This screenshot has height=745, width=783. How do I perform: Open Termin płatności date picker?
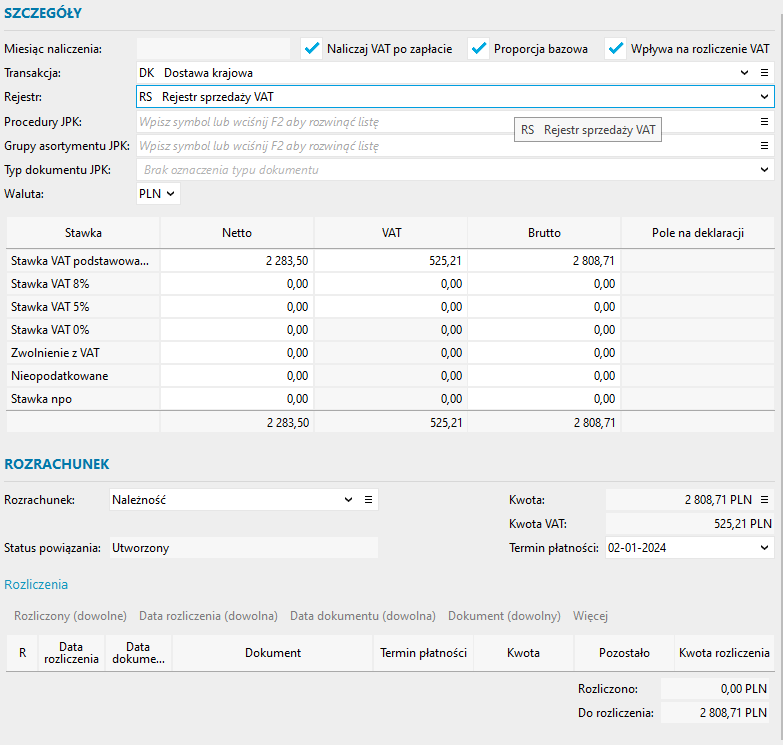pyautogui.click(x=764, y=548)
